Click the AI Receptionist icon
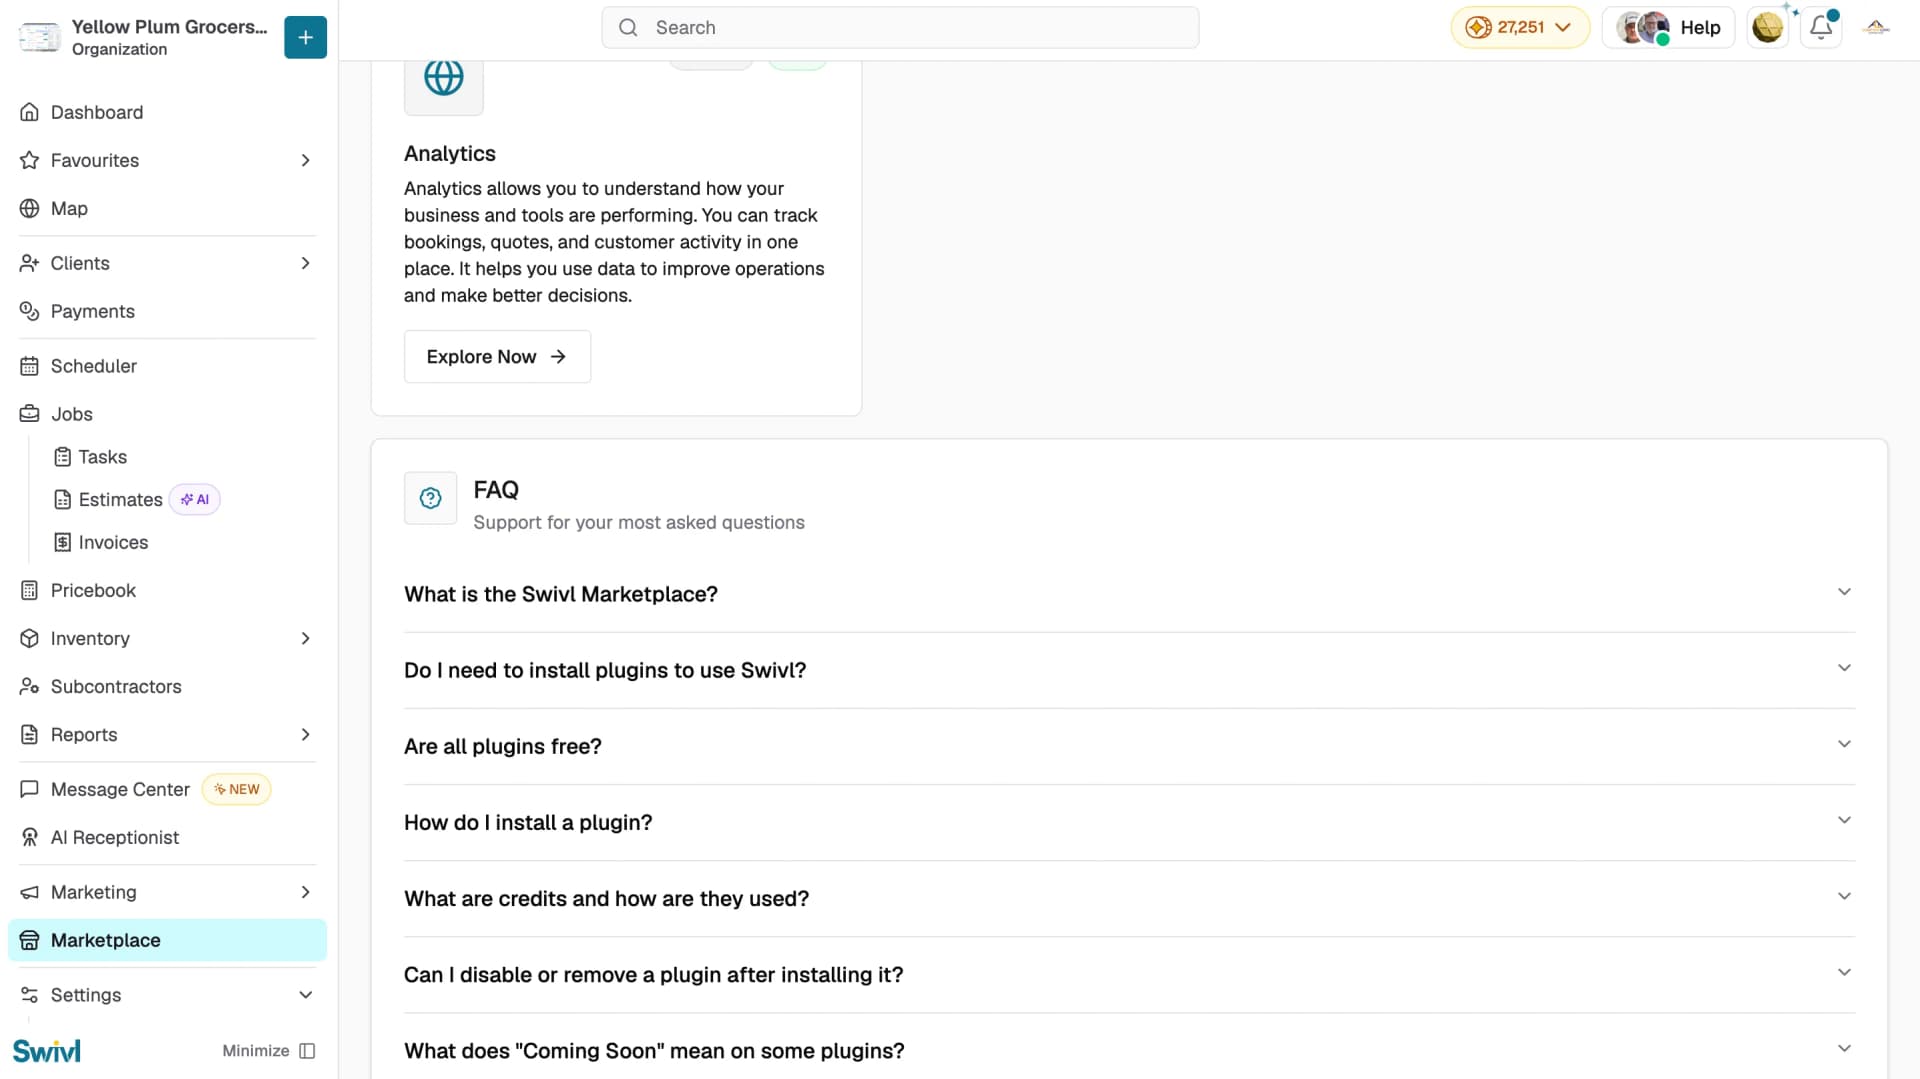 [x=30, y=837]
